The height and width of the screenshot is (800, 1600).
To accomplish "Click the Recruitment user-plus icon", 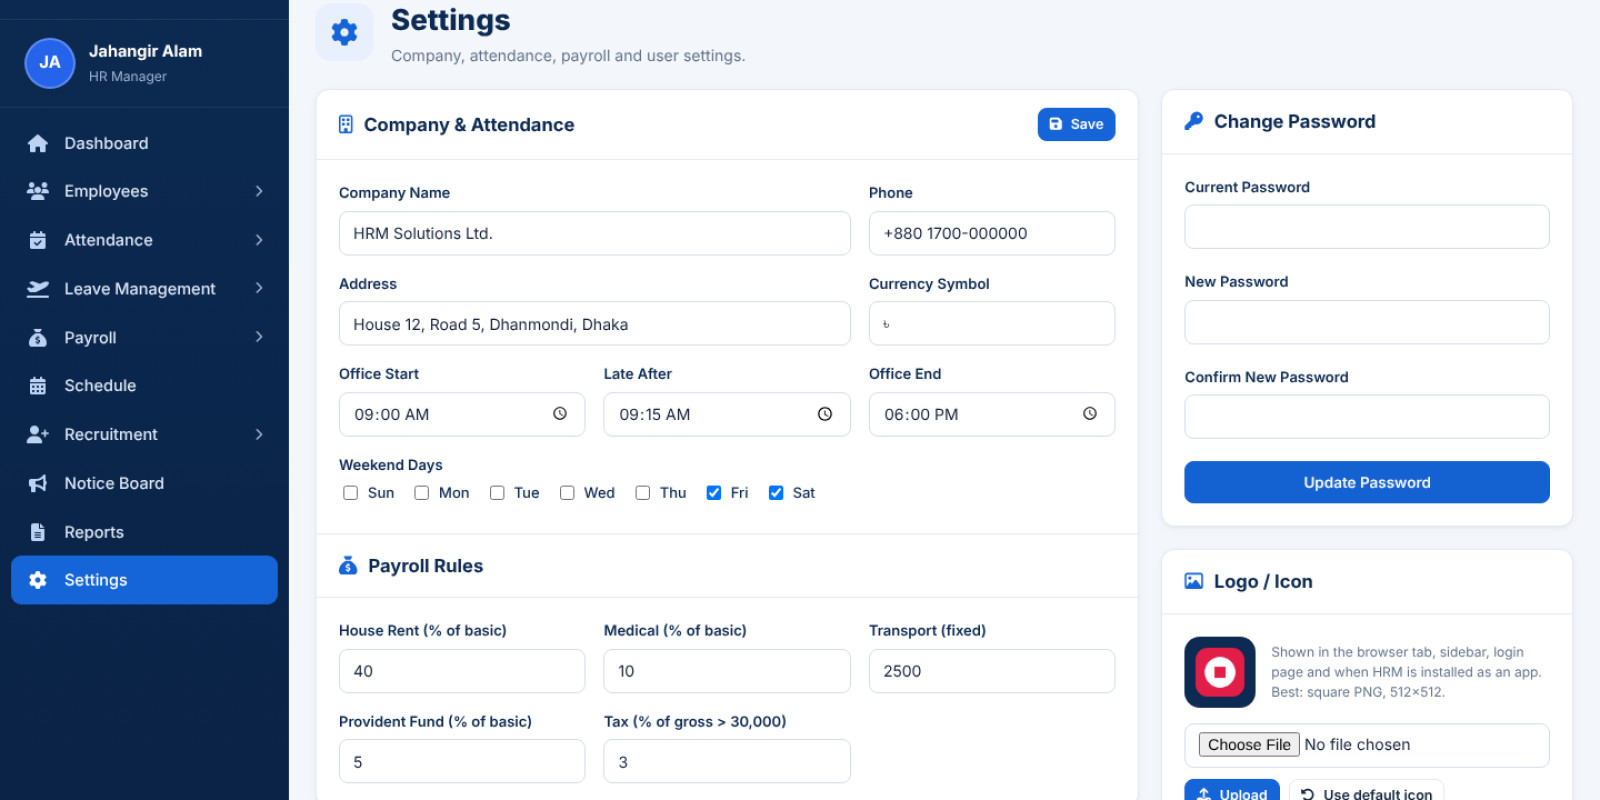I will coord(38,434).
